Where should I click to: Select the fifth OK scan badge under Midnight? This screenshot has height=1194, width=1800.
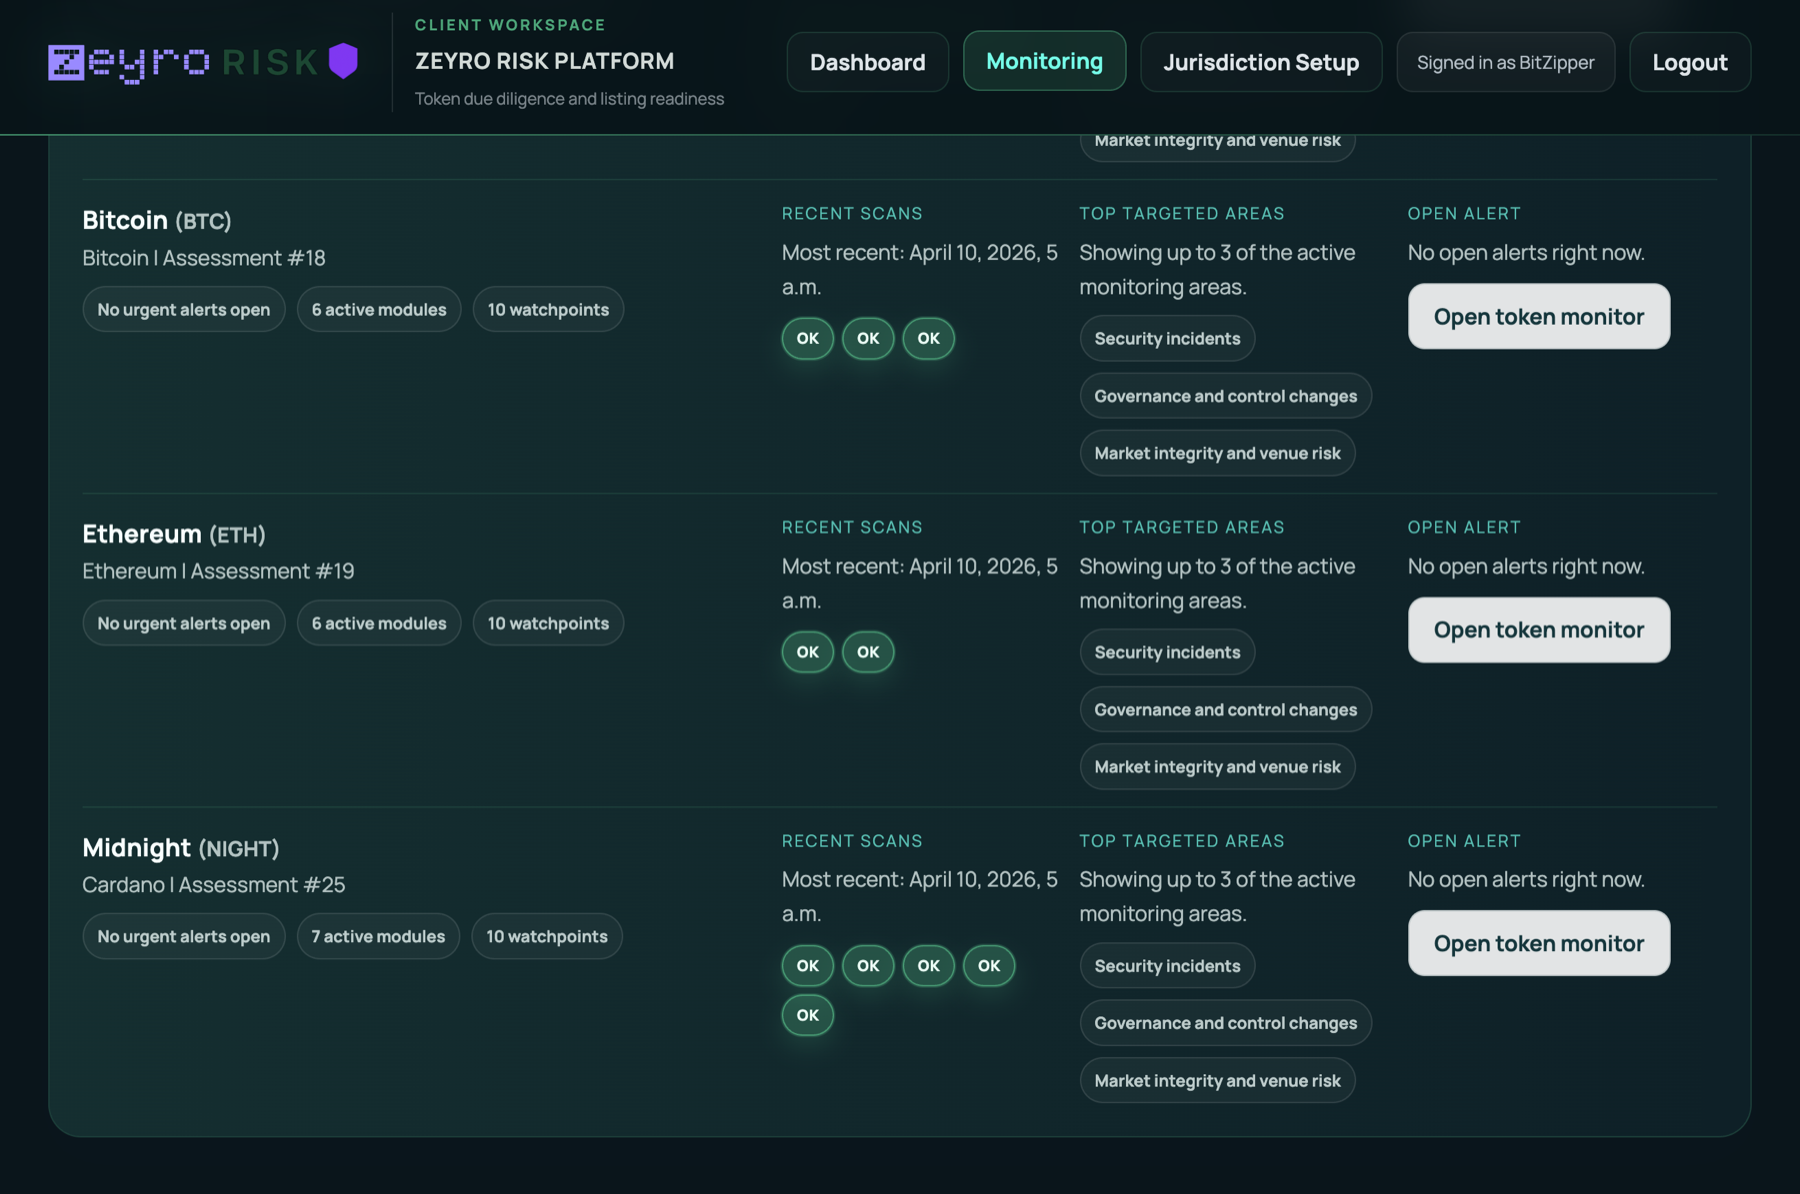(807, 1015)
